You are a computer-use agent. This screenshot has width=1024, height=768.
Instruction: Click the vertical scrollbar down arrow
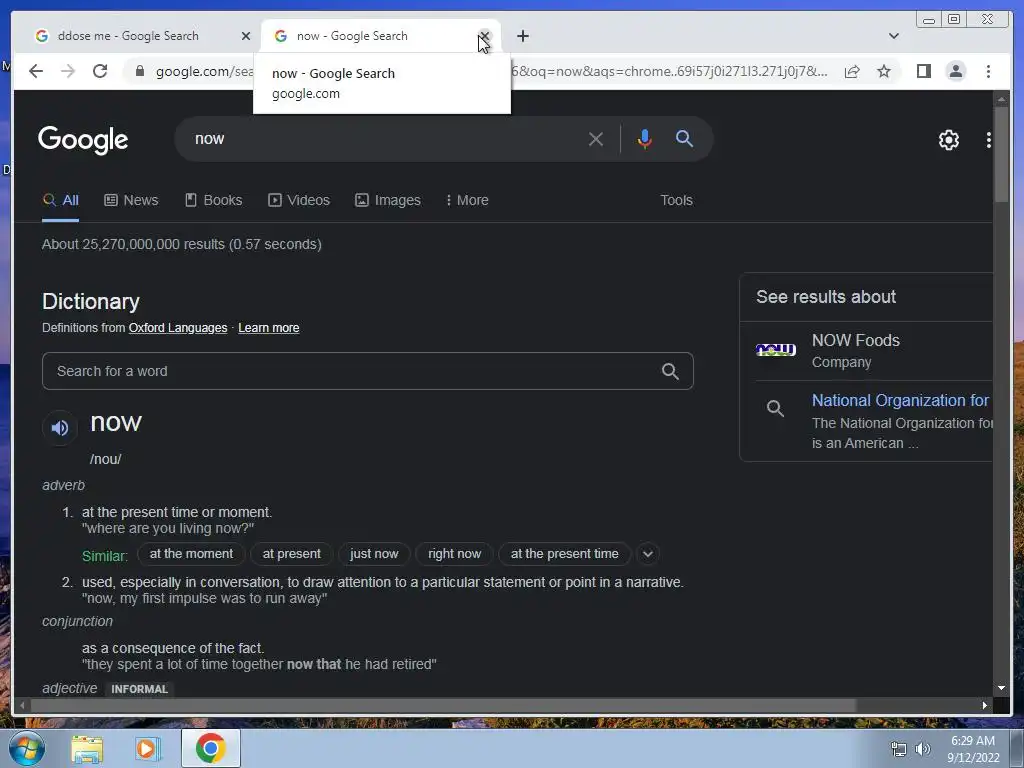click(1001, 688)
